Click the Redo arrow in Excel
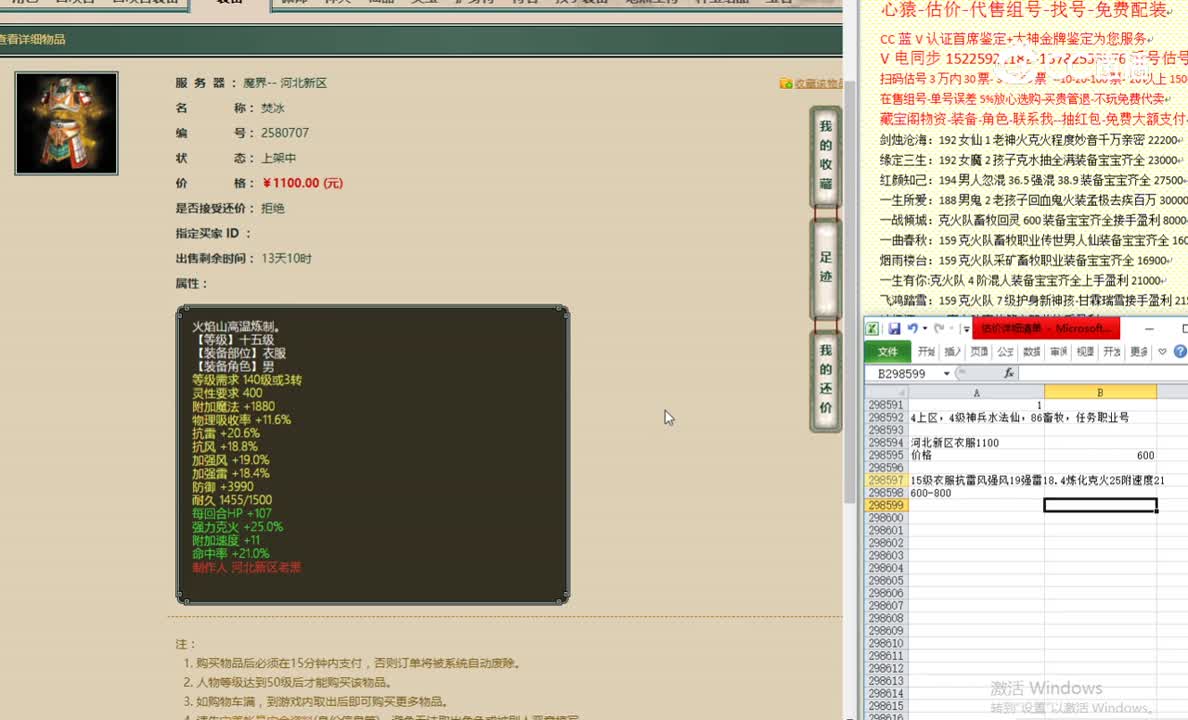The width and height of the screenshot is (1188, 720). pos(939,328)
